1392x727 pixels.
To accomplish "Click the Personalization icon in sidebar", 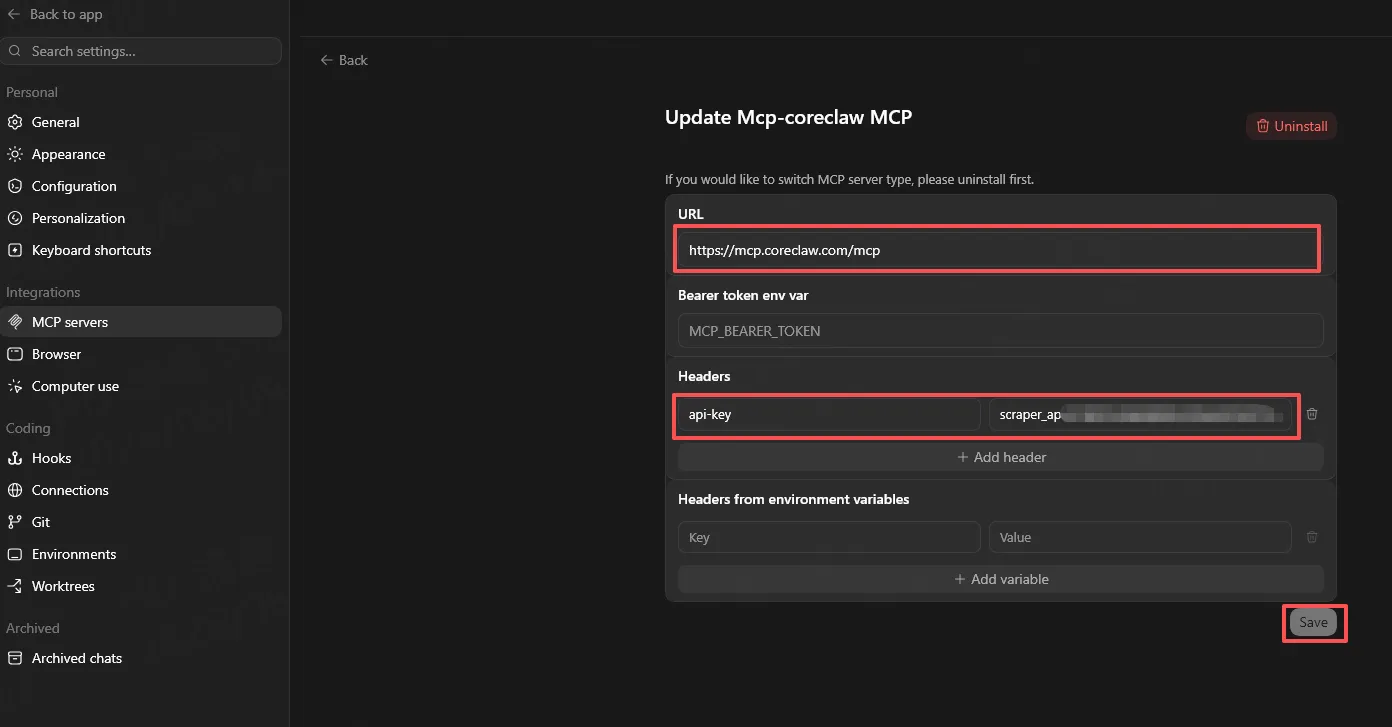I will pyautogui.click(x=15, y=218).
